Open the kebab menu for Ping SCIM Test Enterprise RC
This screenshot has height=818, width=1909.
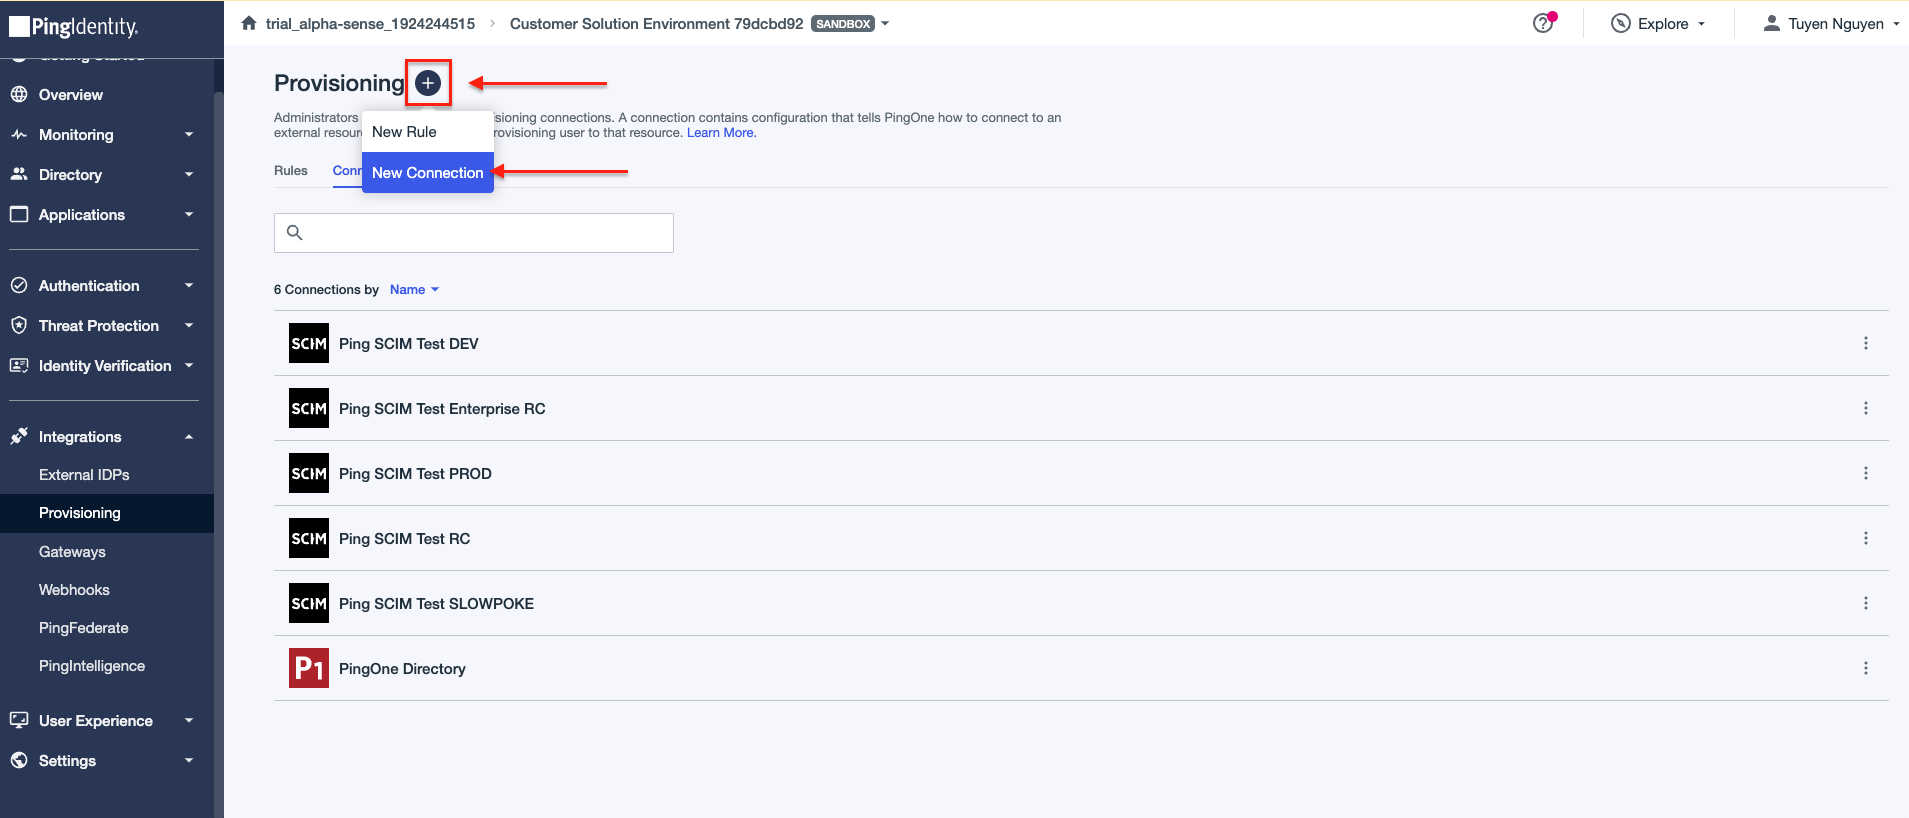pos(1866,408)
